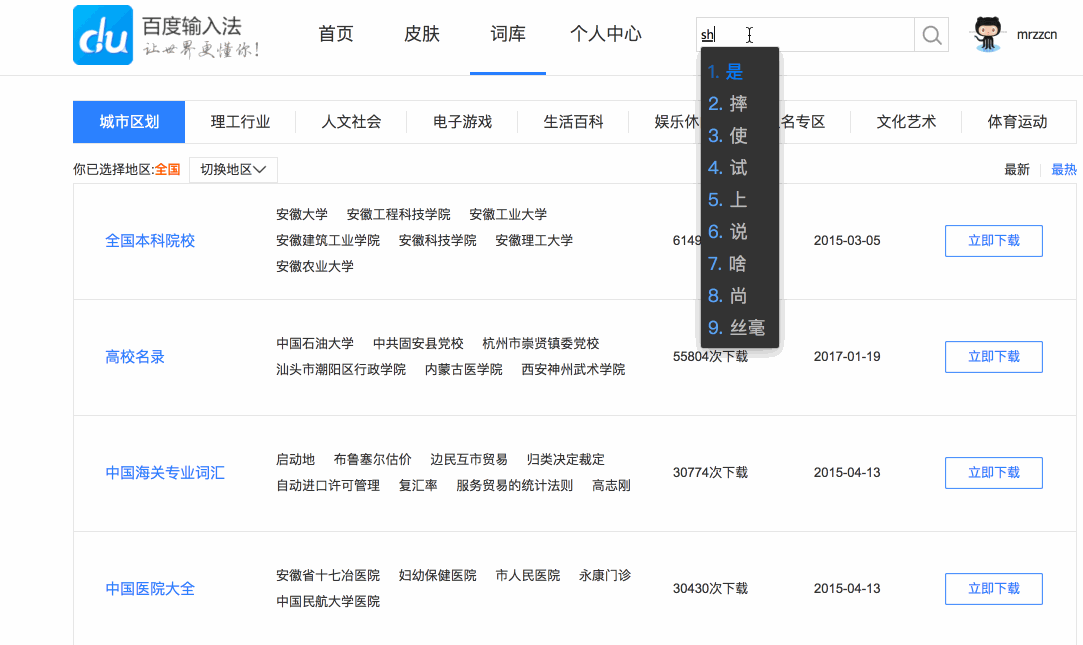Viewport: 1083px width, 645px height.
Task: Click the 妇幼保健医院 sample word
Action: (437, 576)
